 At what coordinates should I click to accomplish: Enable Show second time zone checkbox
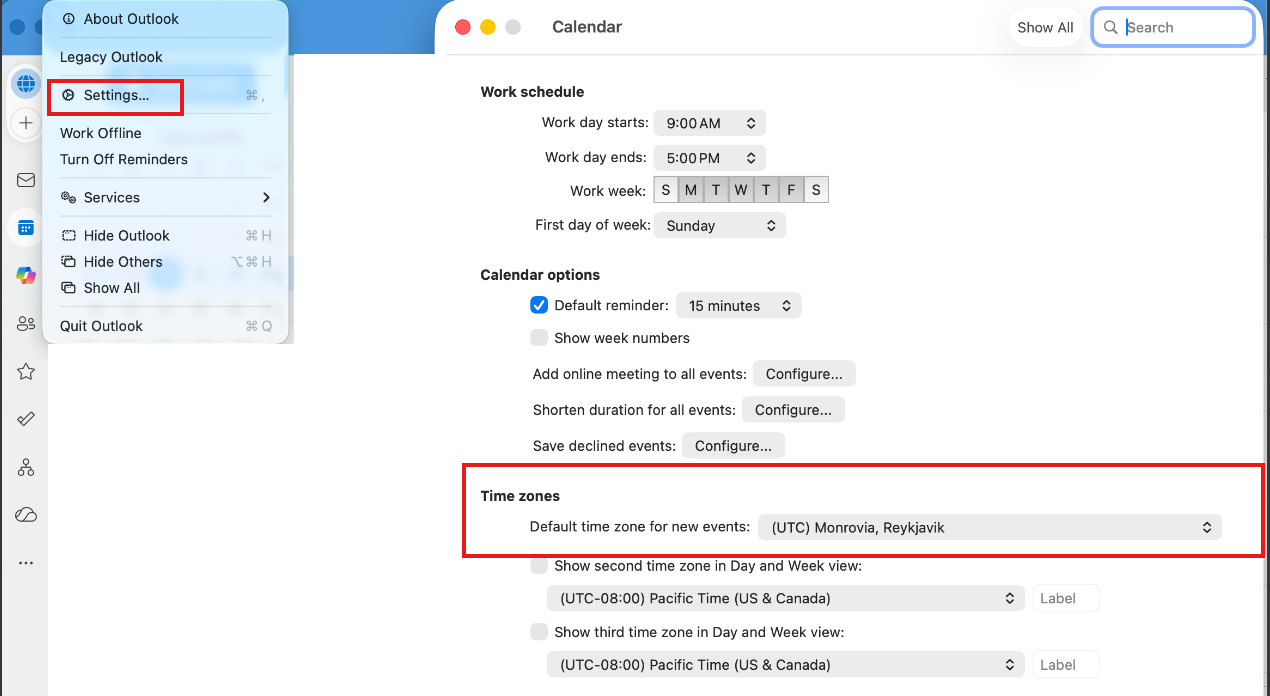pyautogui.click(x=539, y=566)
